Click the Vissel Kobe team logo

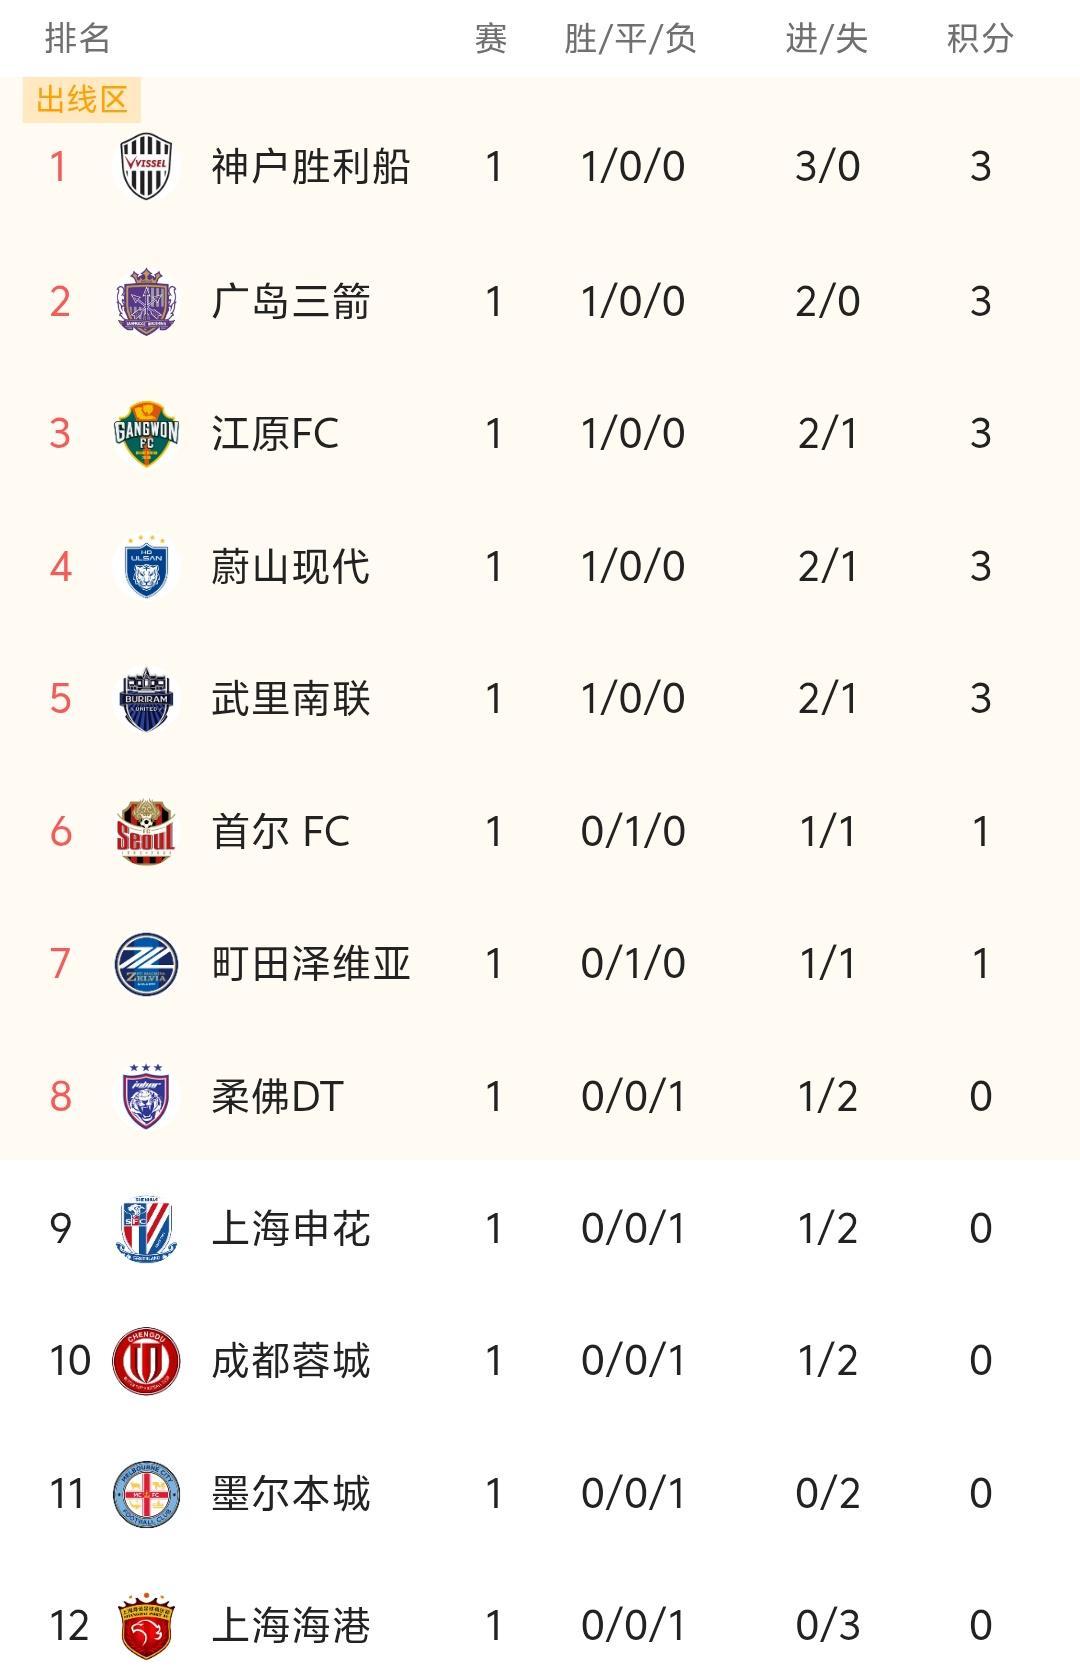tap(146, 167)
